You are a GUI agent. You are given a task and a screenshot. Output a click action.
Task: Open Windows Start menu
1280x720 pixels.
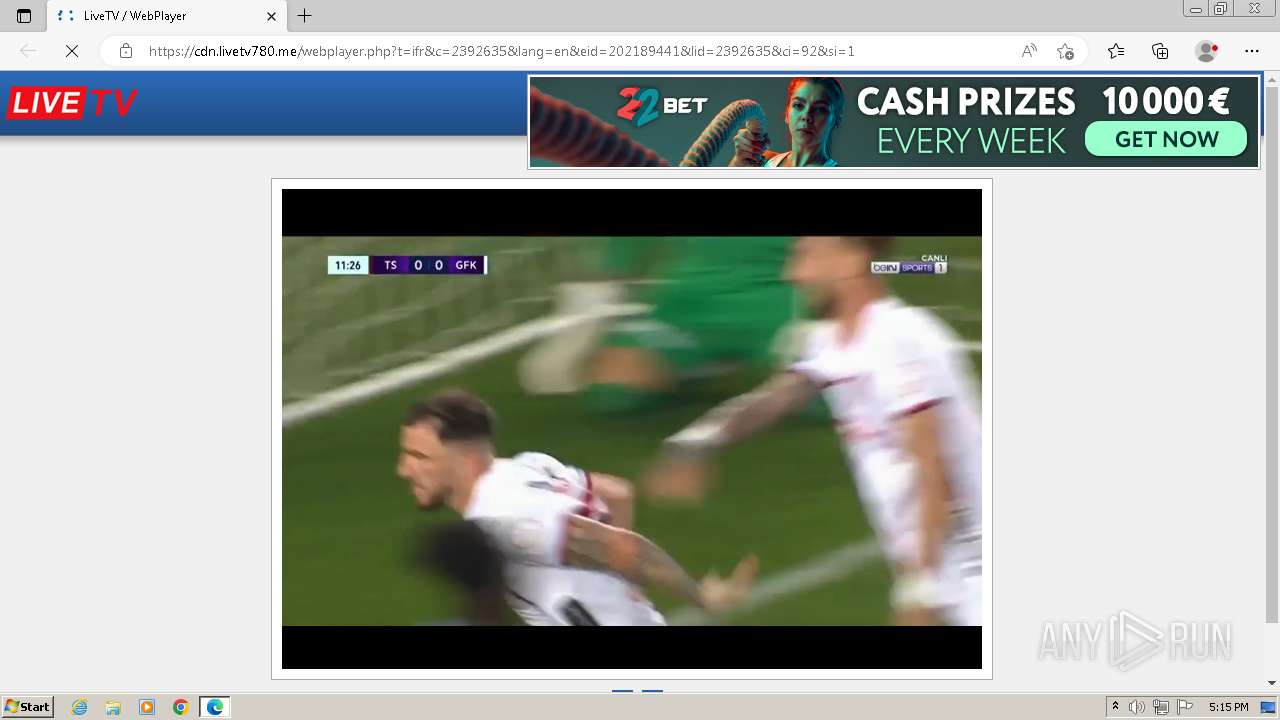[28, 707]
